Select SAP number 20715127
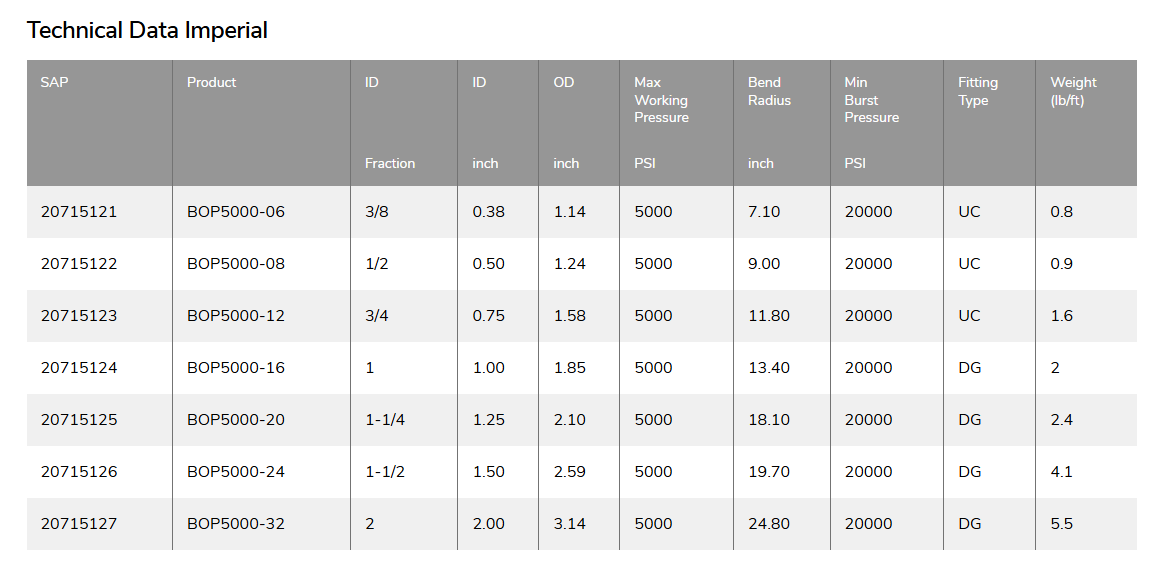 79,524
